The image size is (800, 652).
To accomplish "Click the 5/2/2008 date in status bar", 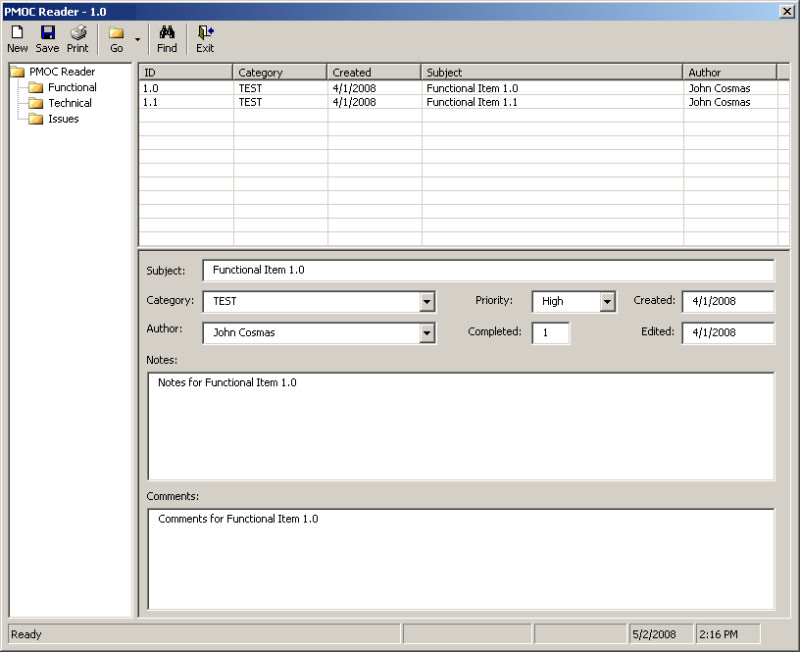I will tap(654, 634).
